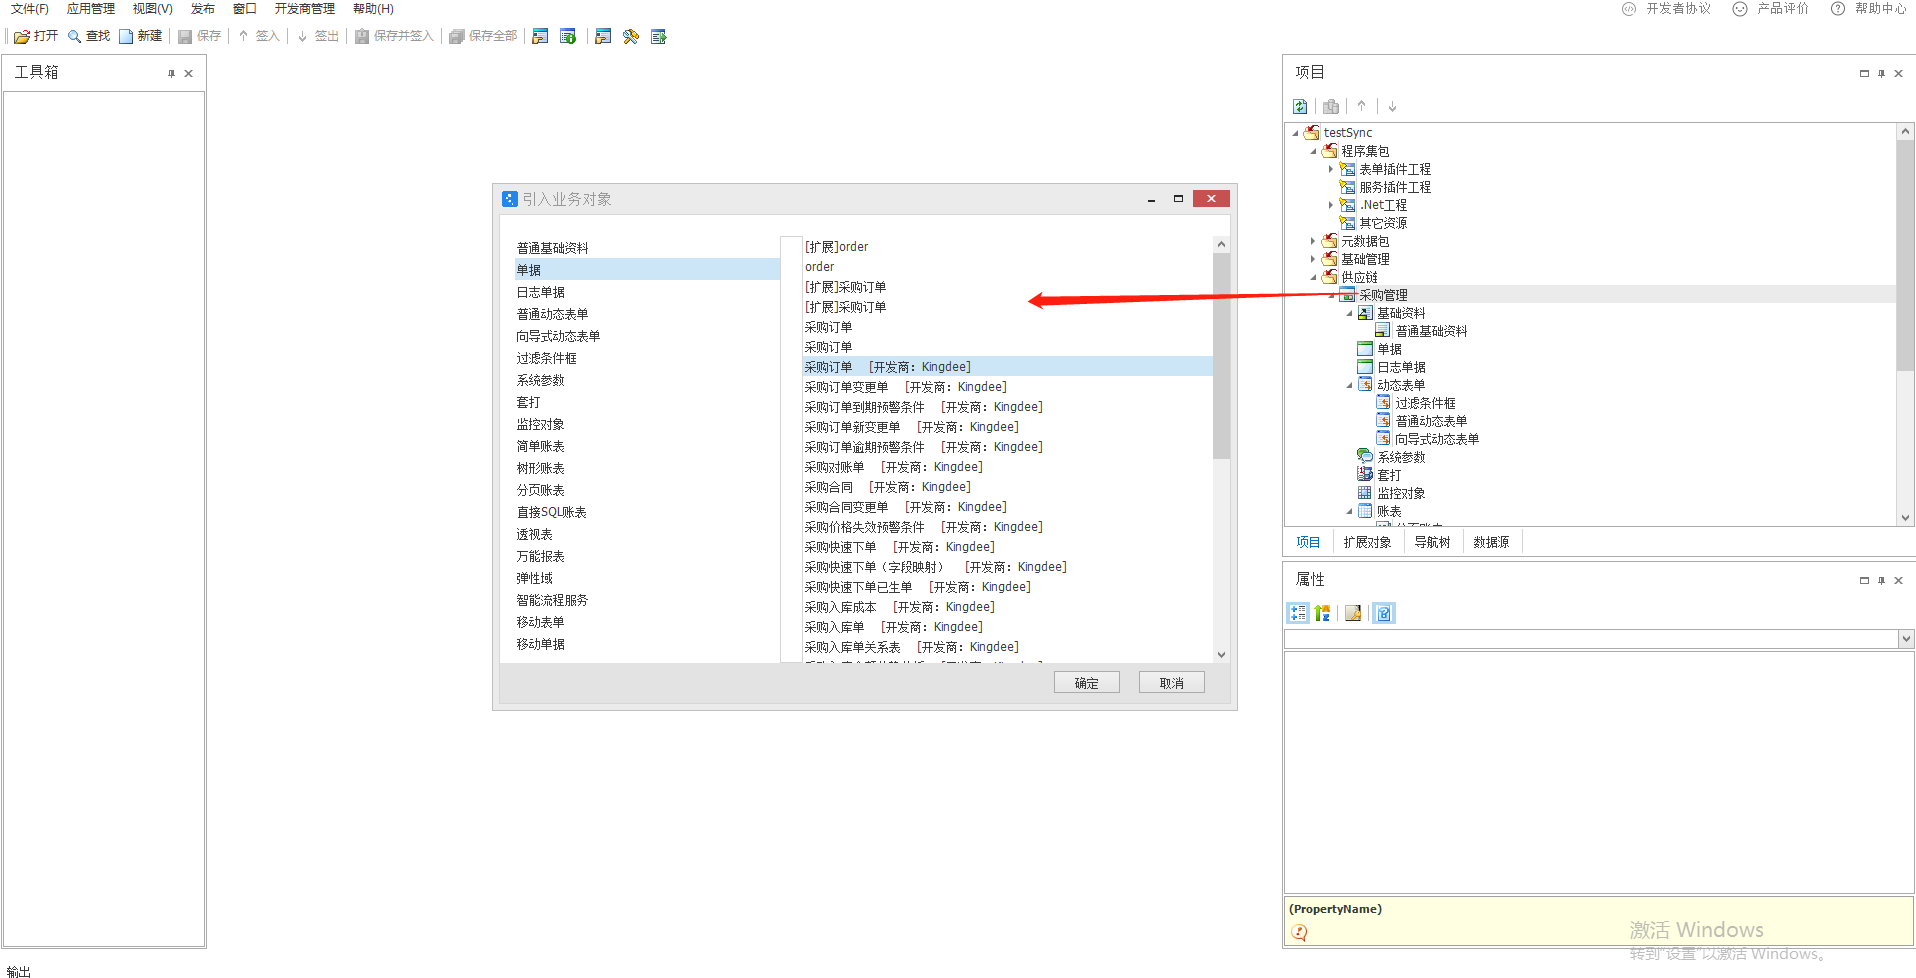Collapse the 供应链 tree node
1916x978 pixels.
tap(1313, 277)
